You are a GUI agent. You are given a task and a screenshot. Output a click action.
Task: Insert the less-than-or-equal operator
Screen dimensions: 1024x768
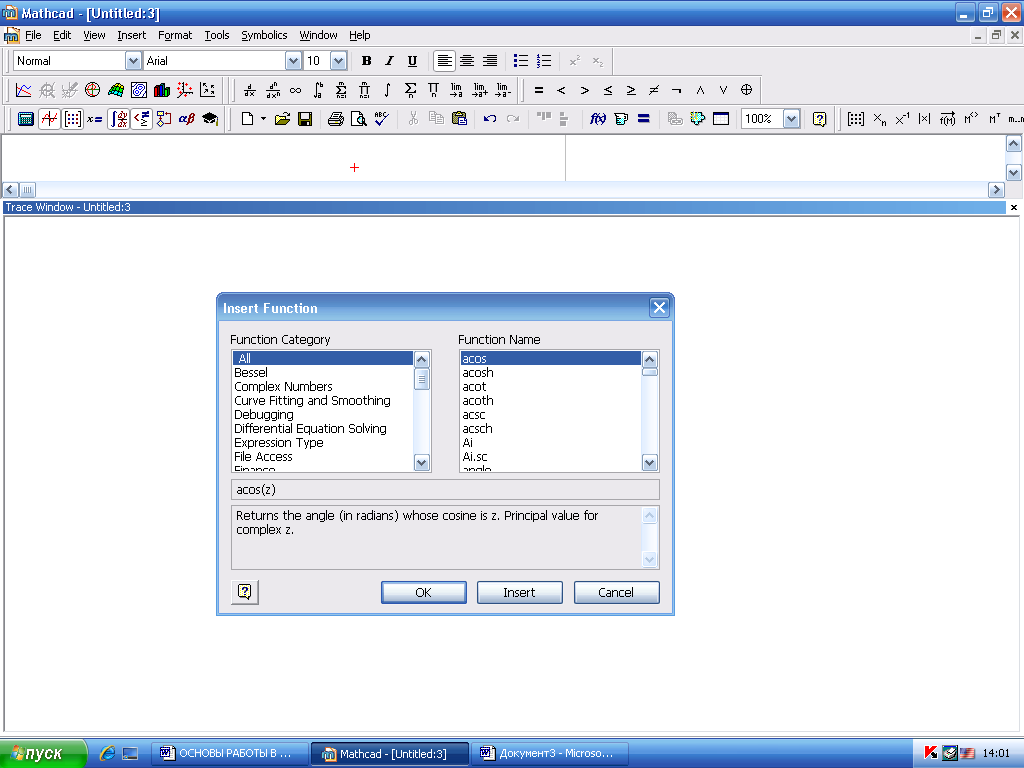tap(607, 90)
